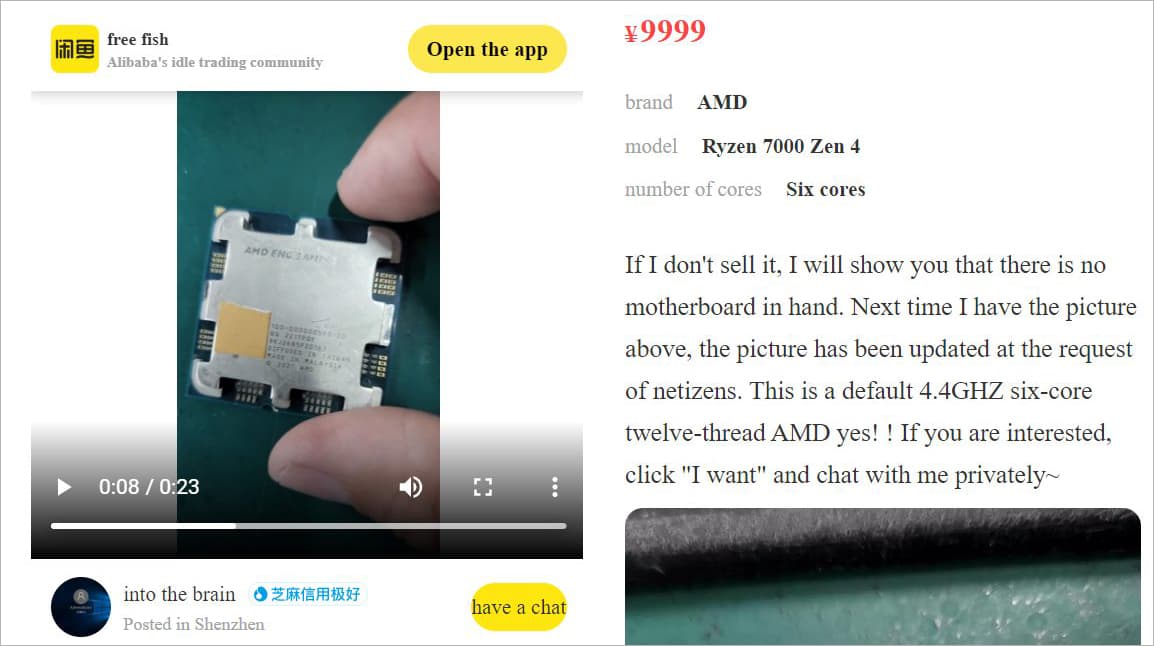Viewport: 1154px width, 646px height.
Task: Click the video timestamp 0:08 / 0:23
Action: tap(149, 487)
